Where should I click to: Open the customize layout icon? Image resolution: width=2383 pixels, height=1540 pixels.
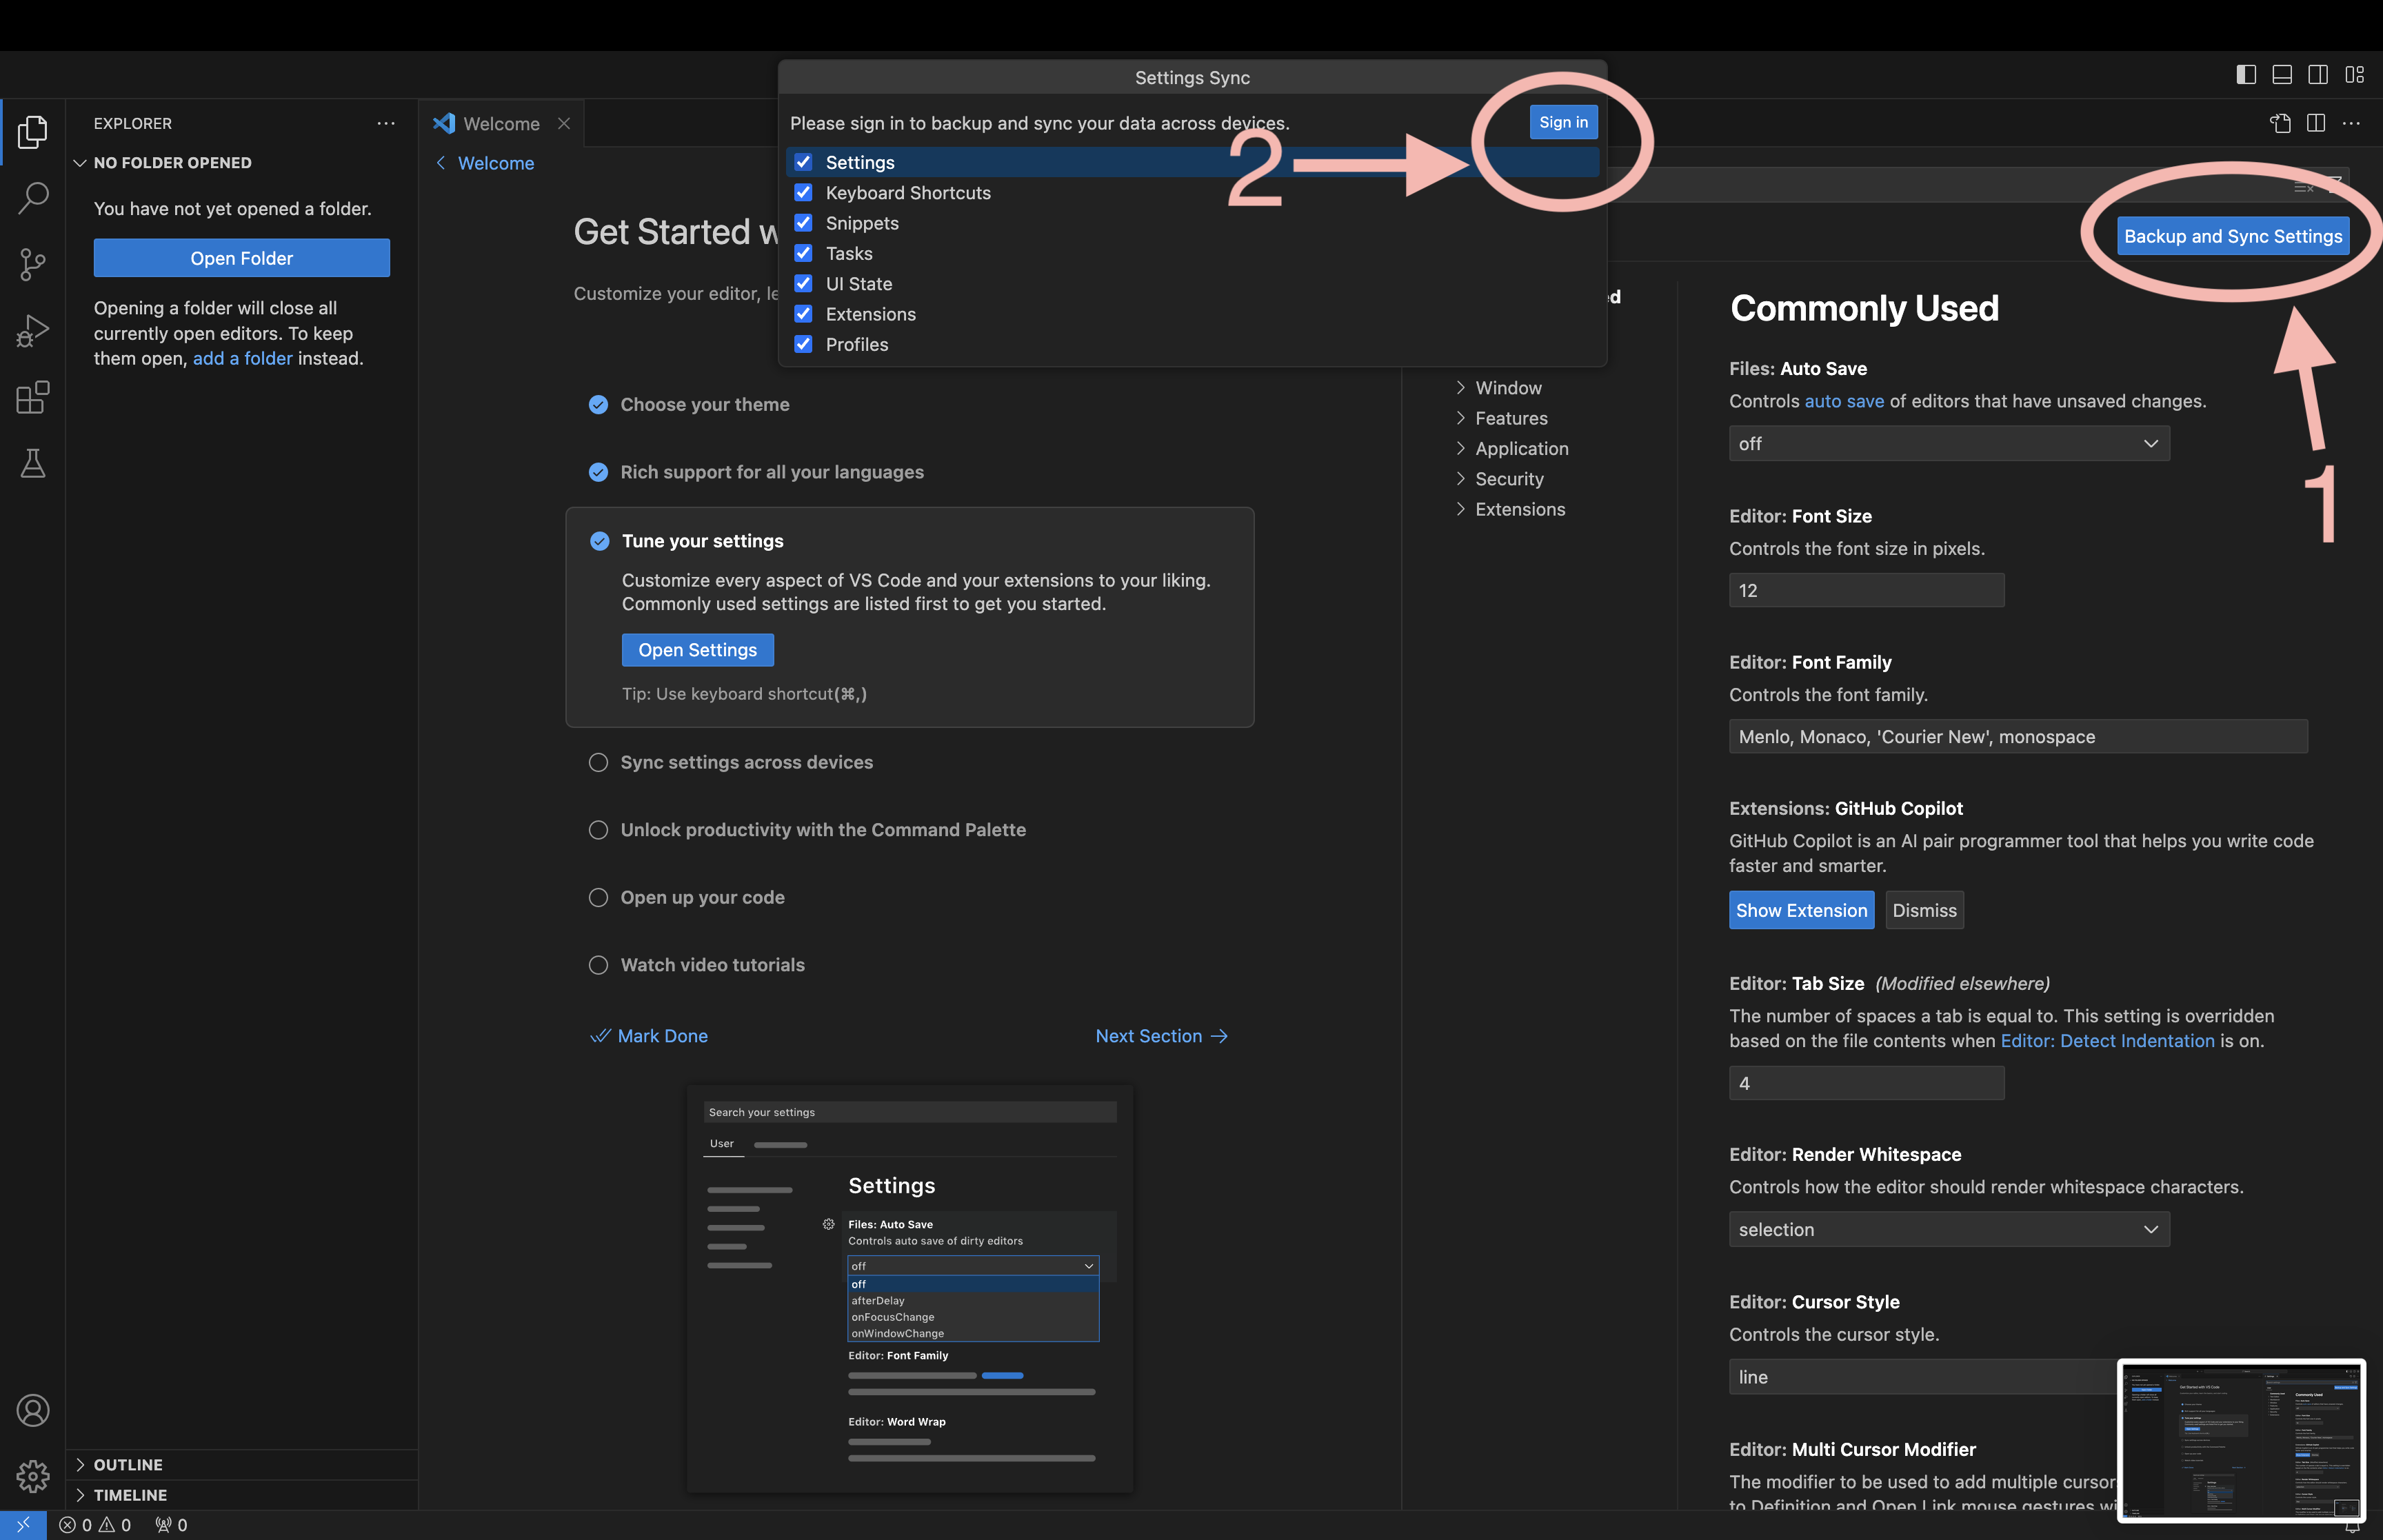[x=2355, y=75]
